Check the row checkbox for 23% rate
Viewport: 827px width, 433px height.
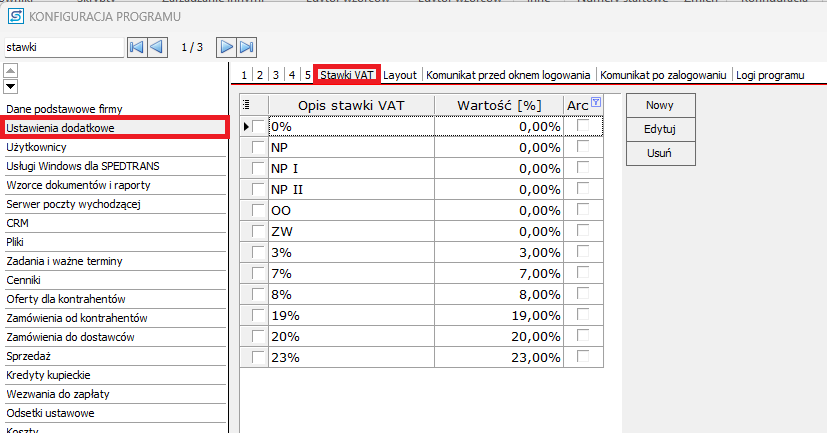coord(259,357)
